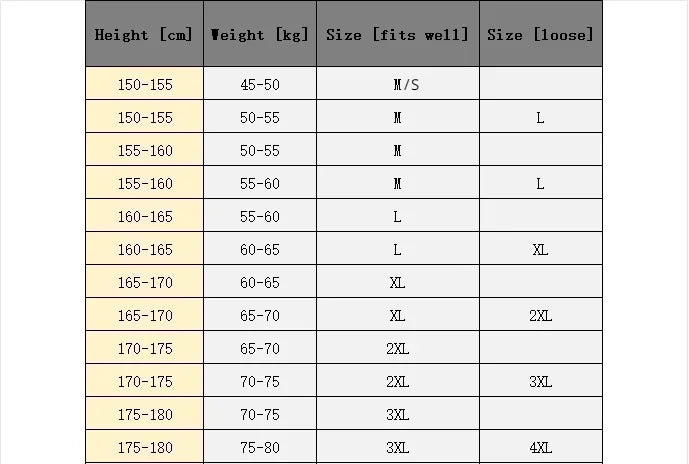Click the 45-50 weight cell
The height and width of the screenshot is (464, 689).
click(x=260, y=83)
